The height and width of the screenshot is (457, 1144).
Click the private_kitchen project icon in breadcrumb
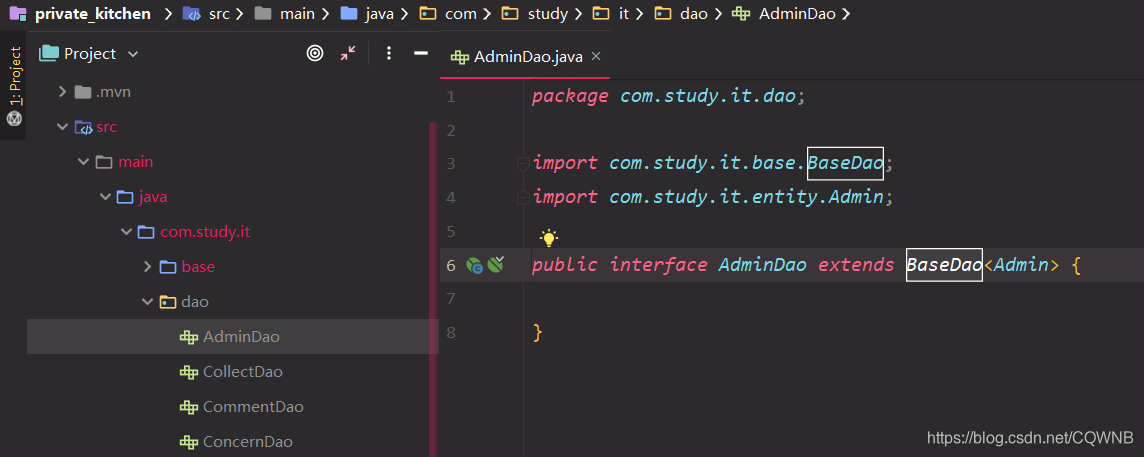(18, 13)
